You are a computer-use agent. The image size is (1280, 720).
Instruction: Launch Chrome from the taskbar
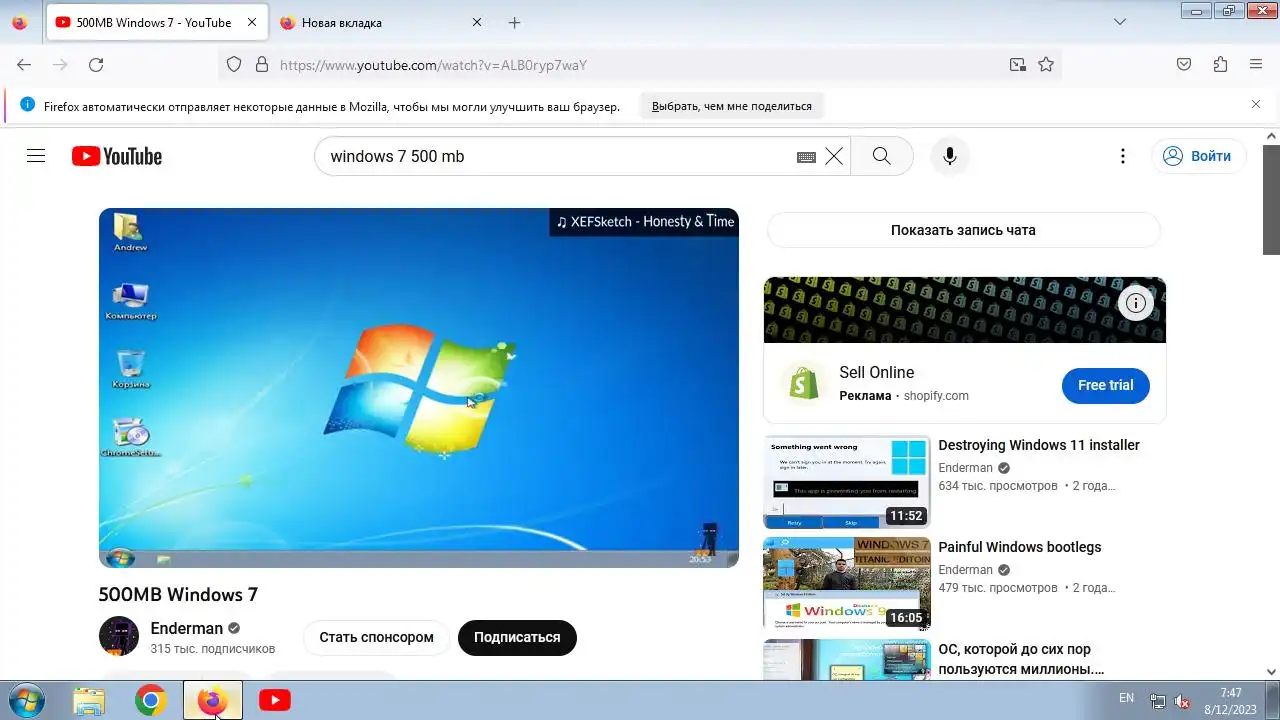point(151,700)
